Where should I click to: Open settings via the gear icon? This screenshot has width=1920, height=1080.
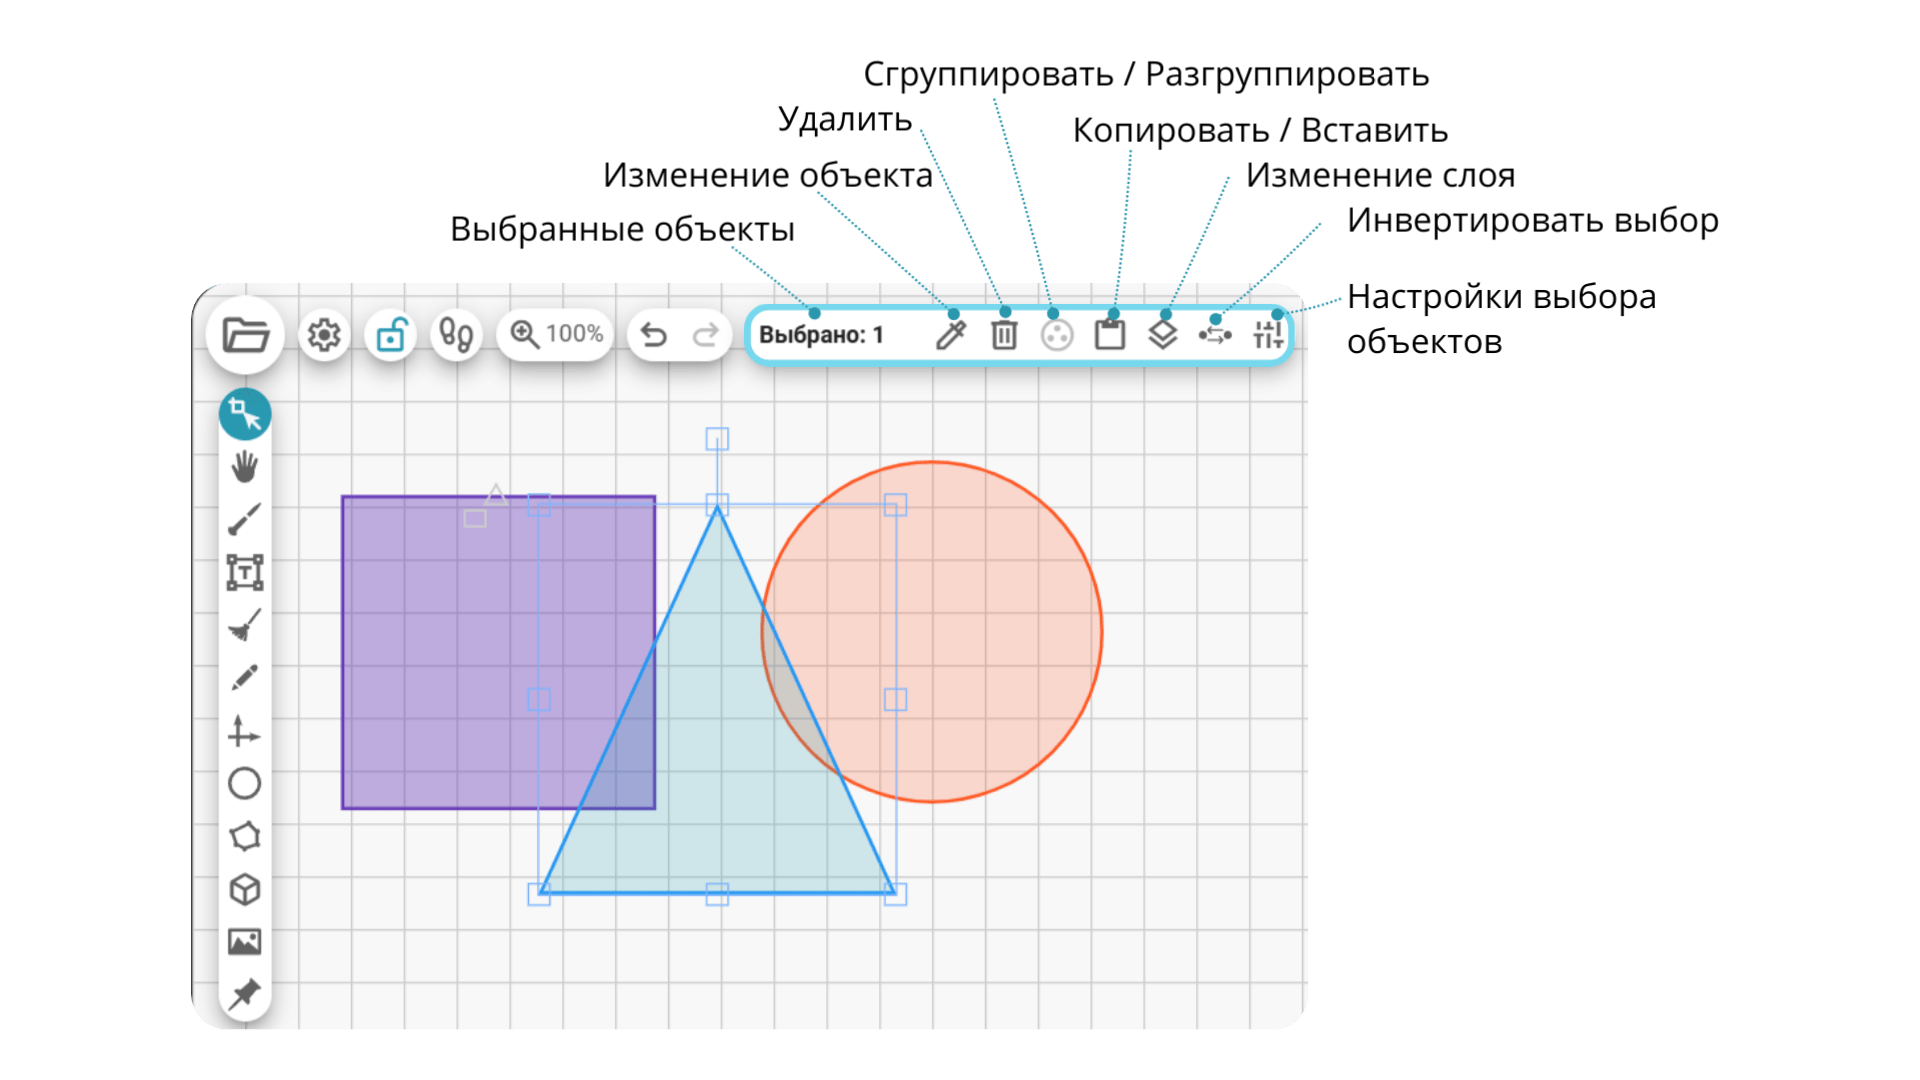tap(324, 335)
